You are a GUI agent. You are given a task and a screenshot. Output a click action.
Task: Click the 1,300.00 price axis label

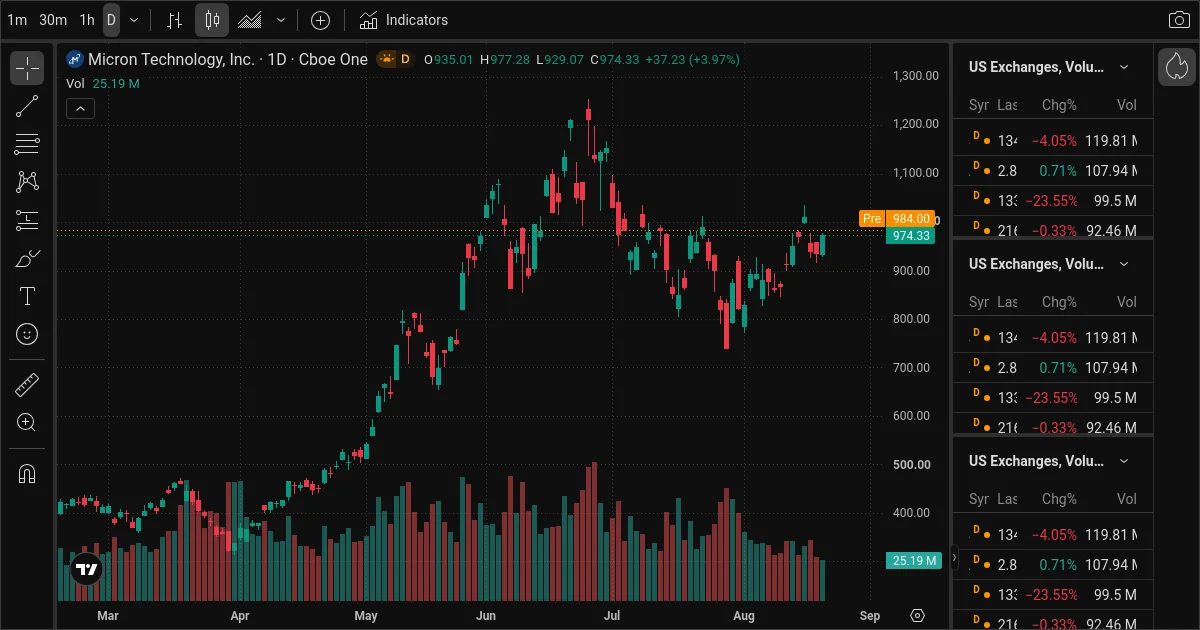coord(916,76)
